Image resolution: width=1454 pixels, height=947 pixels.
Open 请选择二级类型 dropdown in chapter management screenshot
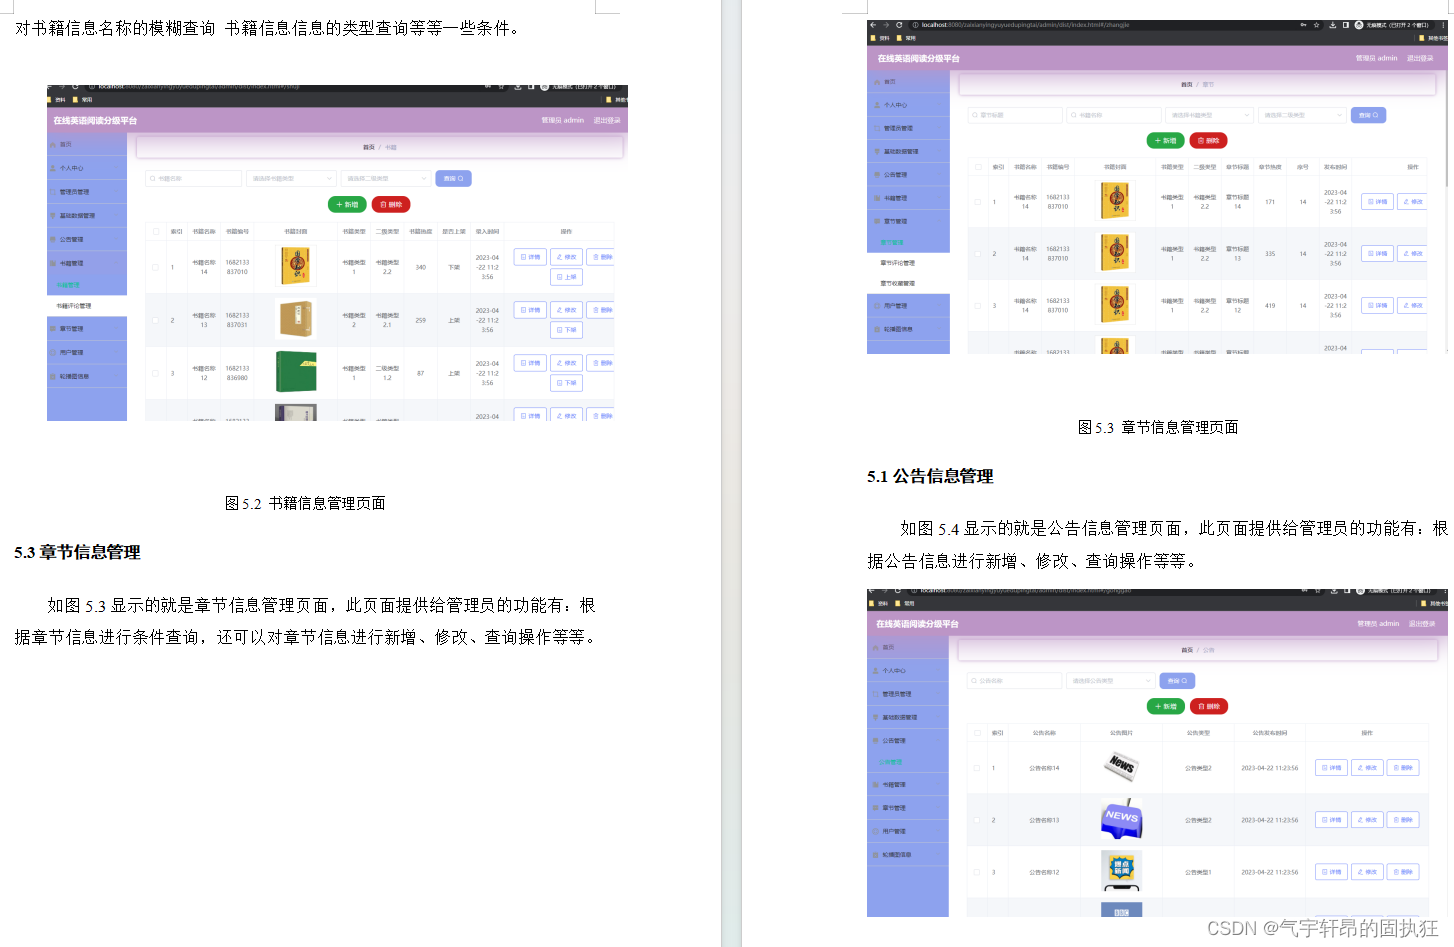point(1302,115)
